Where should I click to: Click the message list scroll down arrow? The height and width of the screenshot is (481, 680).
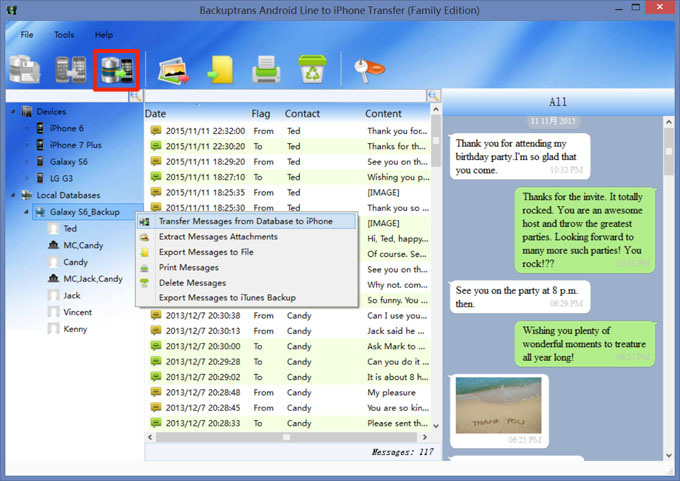coord(436,426)
